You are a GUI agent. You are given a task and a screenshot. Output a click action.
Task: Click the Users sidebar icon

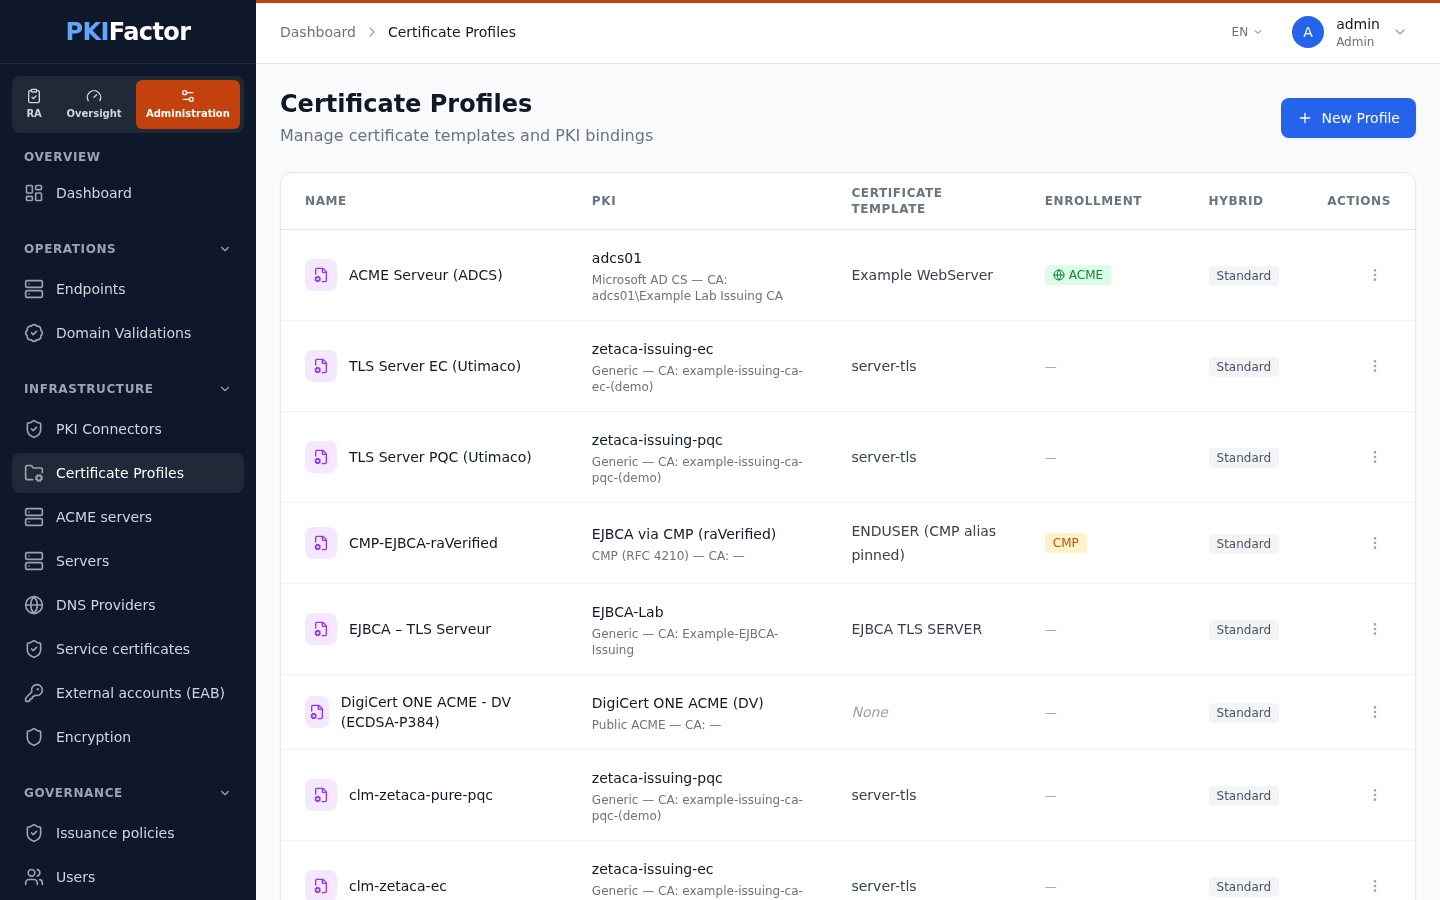(34, 877)
